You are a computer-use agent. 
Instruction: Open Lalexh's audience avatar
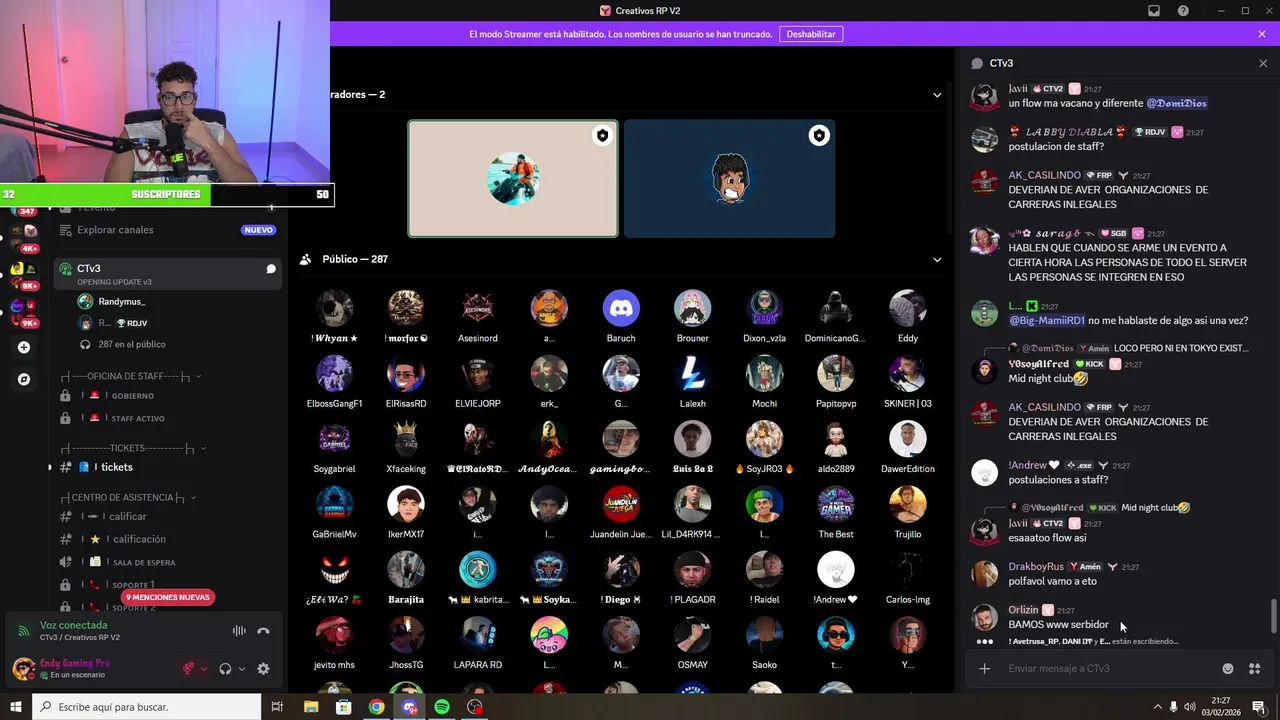pos(692,373)
